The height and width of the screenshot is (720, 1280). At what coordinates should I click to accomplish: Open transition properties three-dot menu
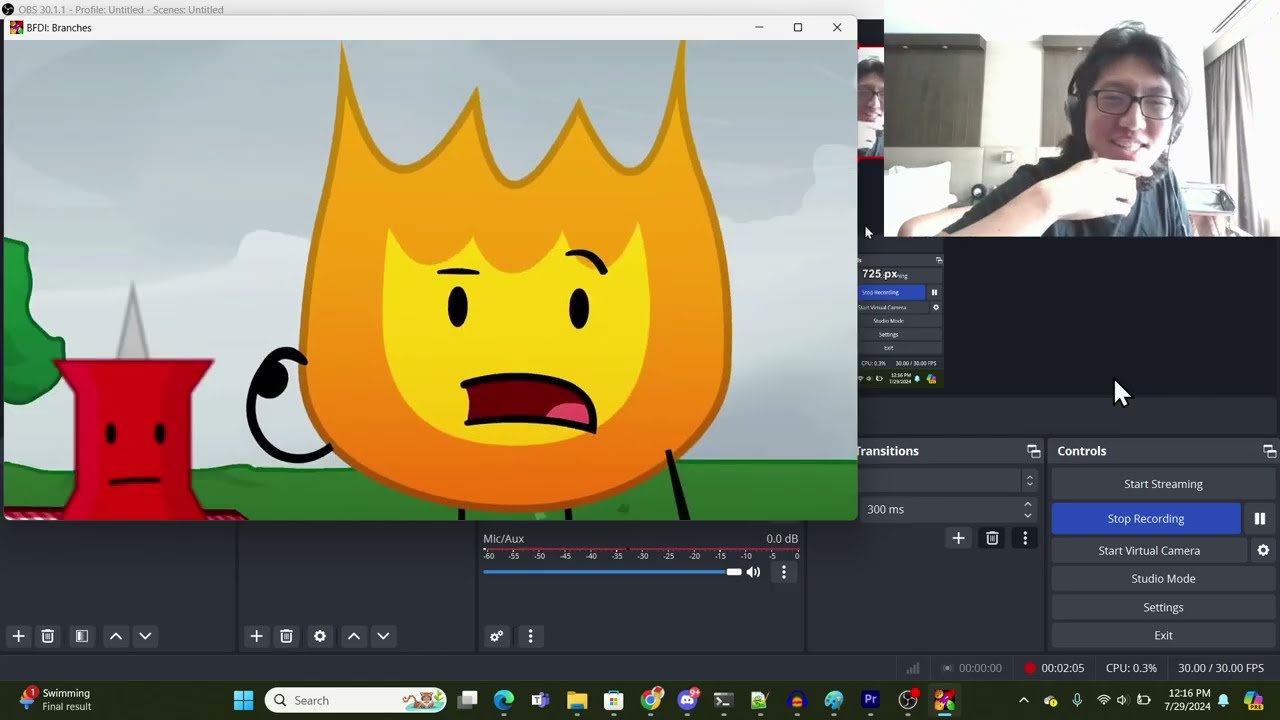[x=1025, y=538]
